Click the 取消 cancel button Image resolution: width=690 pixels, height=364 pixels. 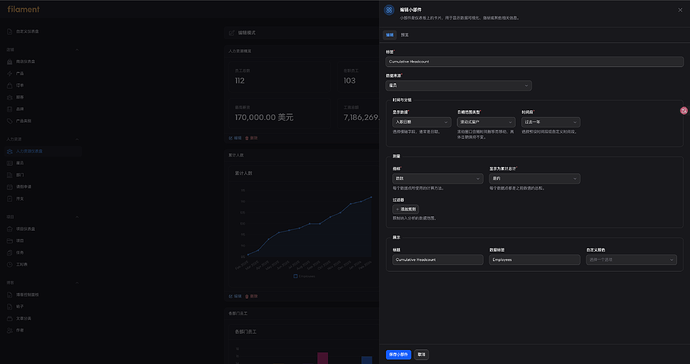pos(421,354)
